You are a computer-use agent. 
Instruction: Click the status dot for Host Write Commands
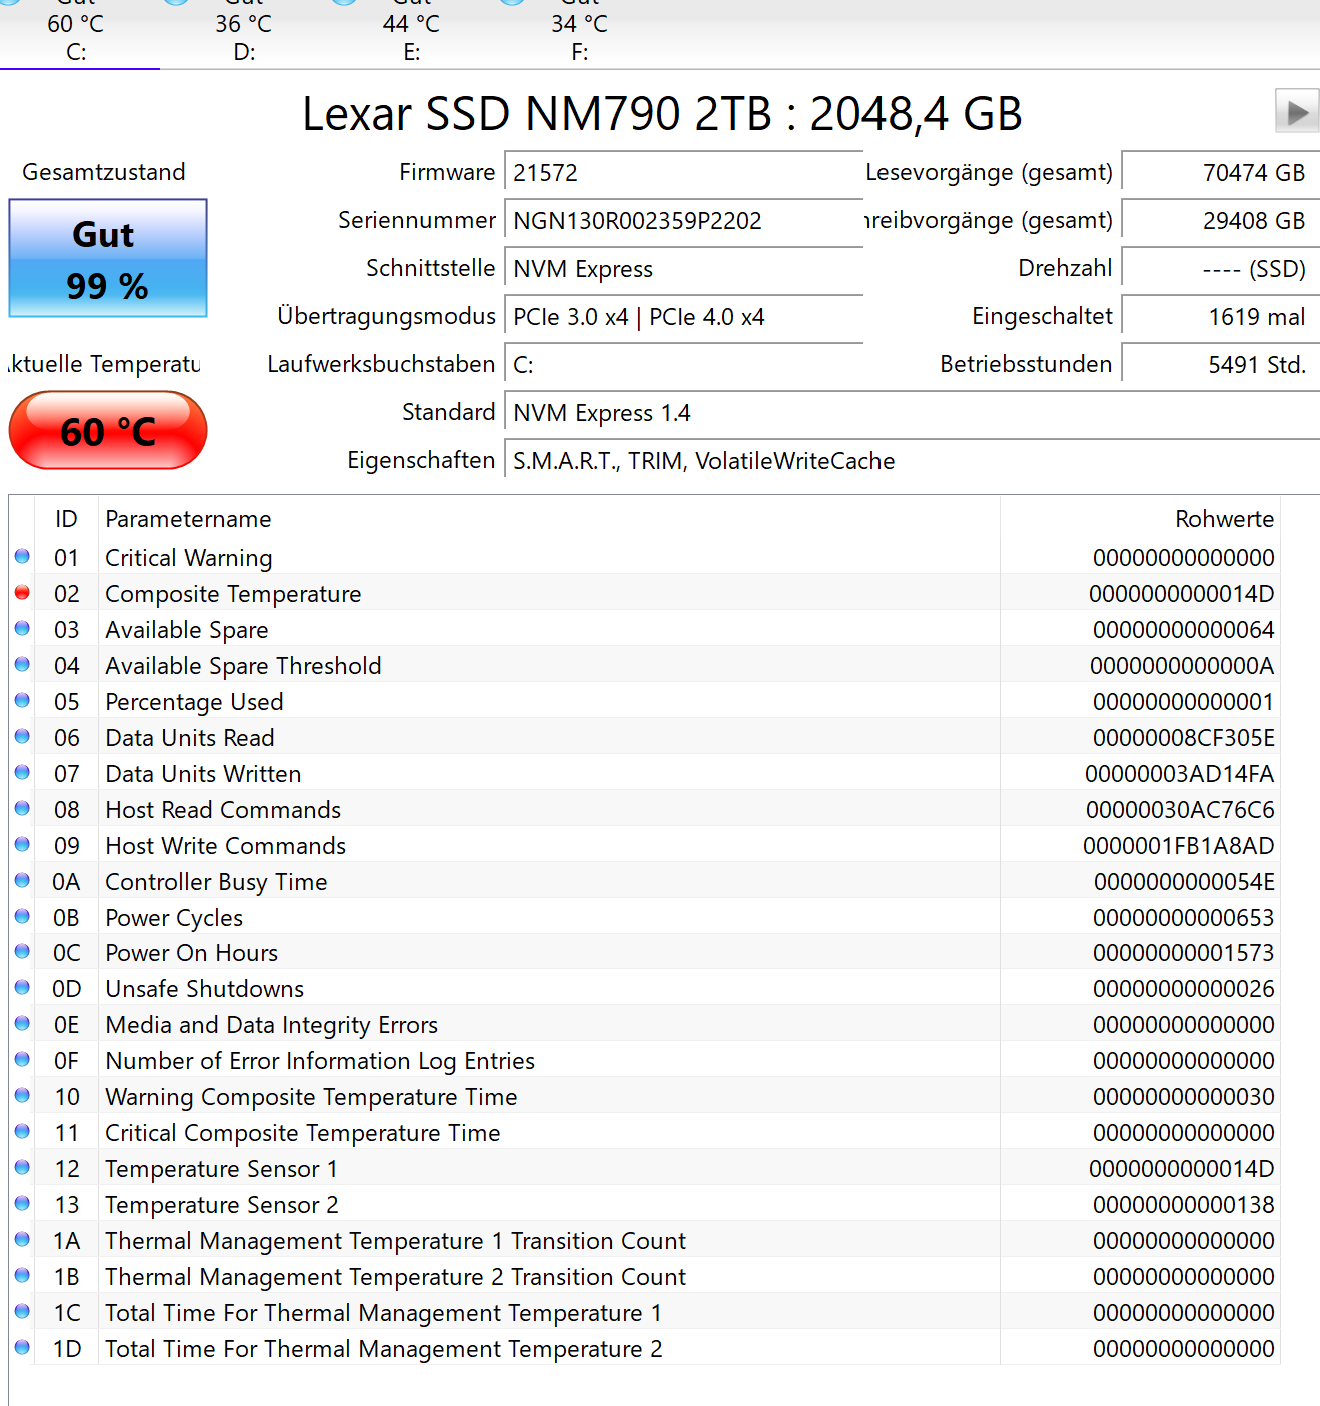22,844
